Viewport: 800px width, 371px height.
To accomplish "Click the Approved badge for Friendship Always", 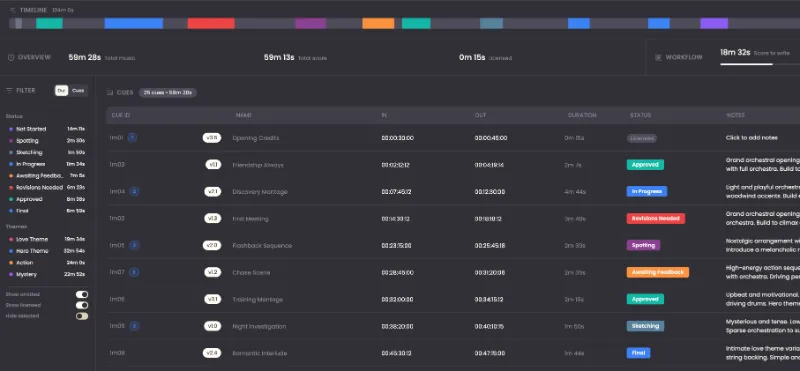I will (645, 165).
